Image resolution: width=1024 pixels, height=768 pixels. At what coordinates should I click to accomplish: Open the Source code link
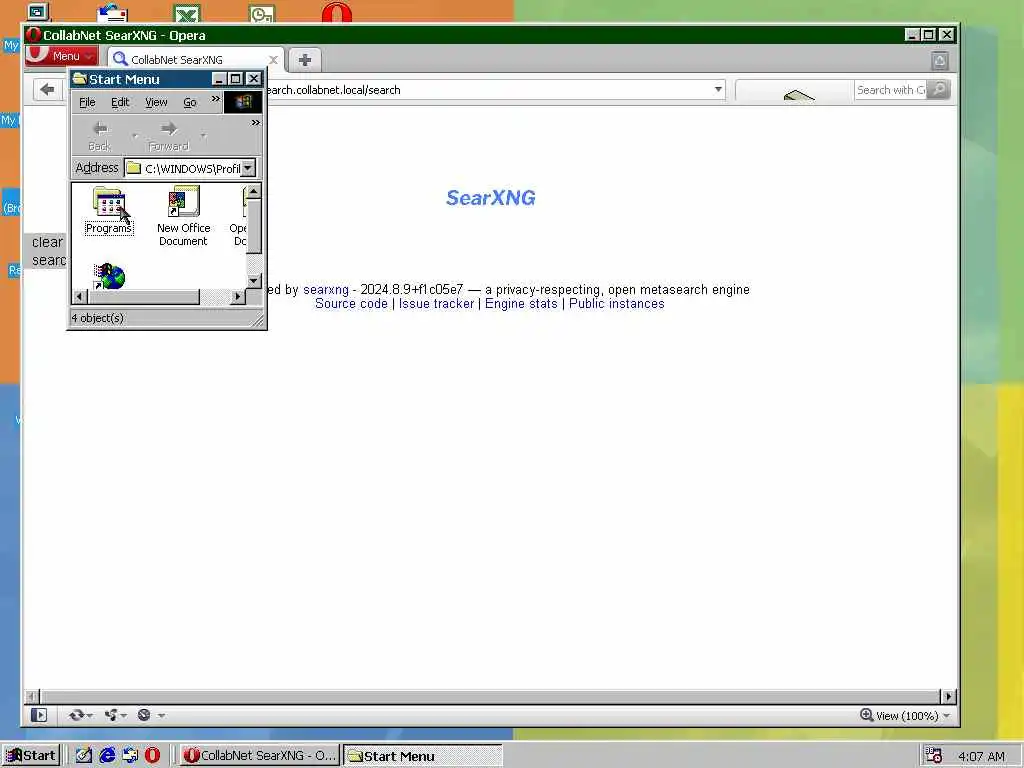point(351,304)
